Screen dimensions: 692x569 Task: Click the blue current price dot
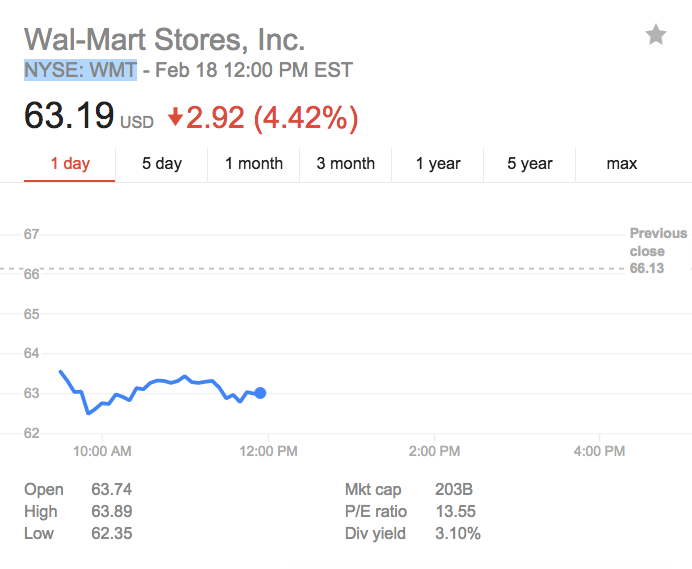(260, 393)
